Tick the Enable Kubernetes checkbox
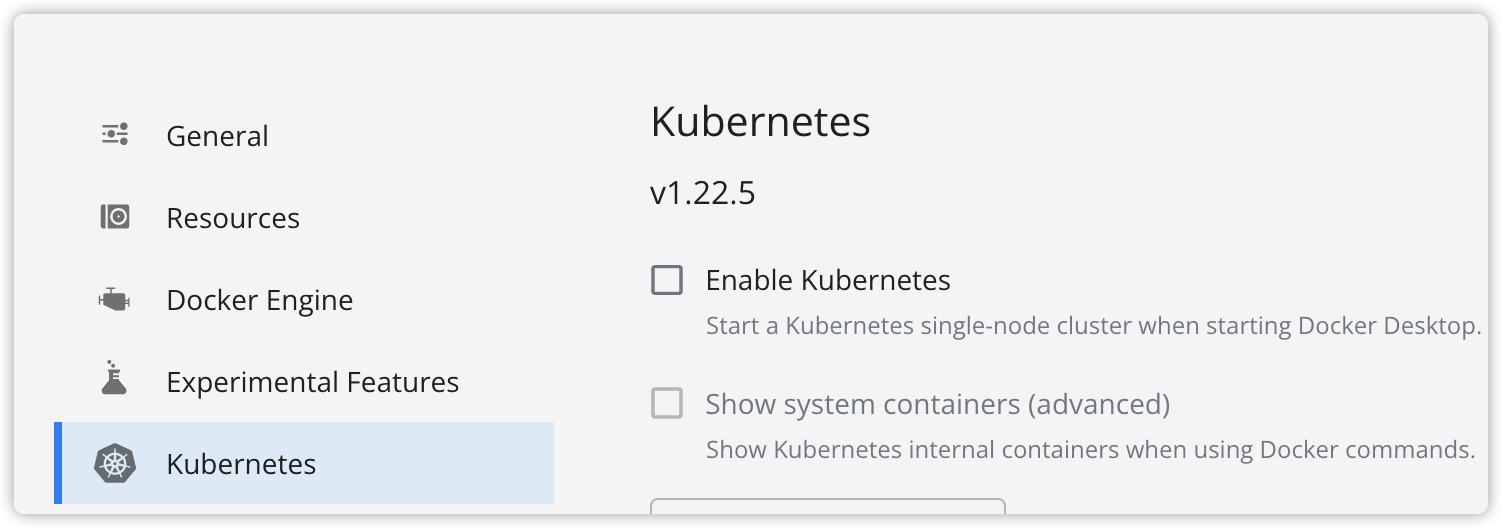 pos(667,280)
